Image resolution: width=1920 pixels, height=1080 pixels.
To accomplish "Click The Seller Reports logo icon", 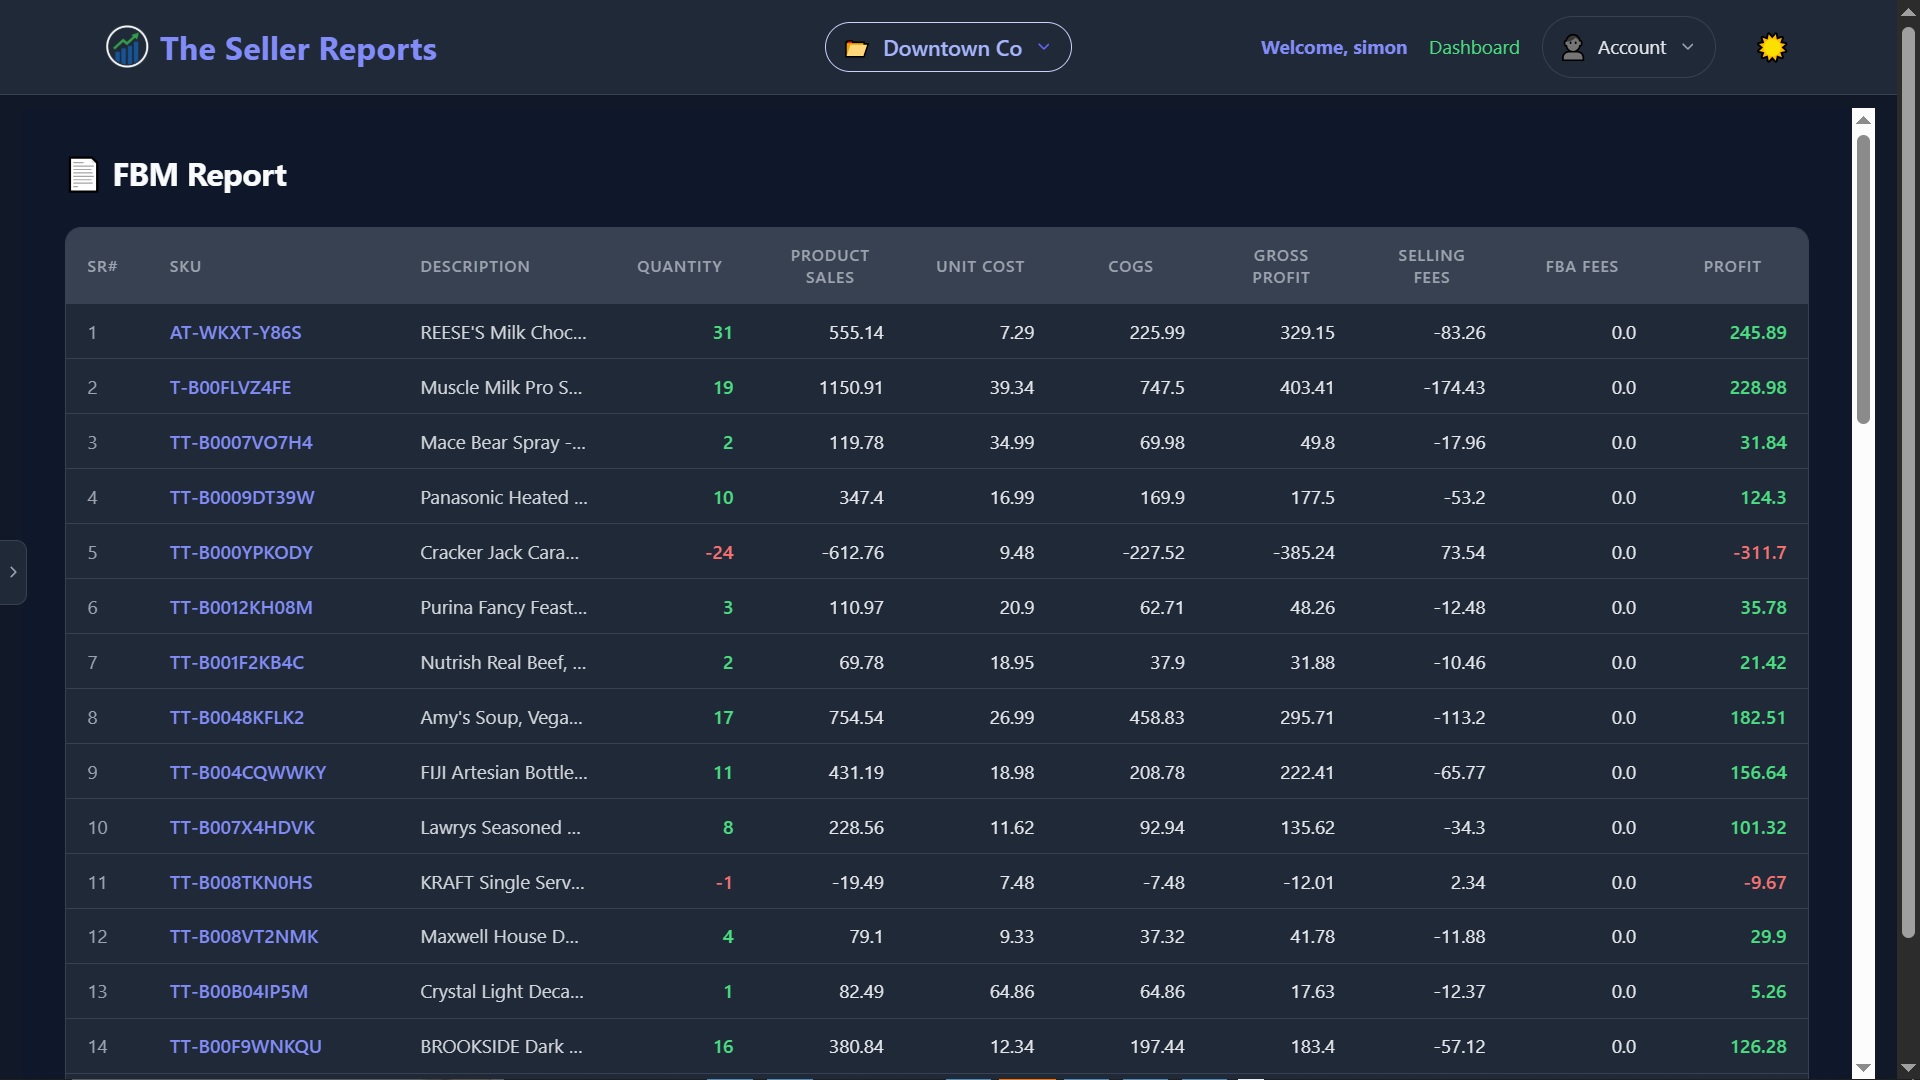I will 127,47.
